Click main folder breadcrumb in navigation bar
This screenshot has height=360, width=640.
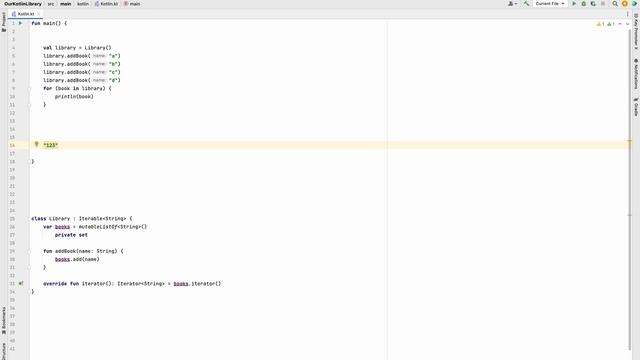pos(65,4)
